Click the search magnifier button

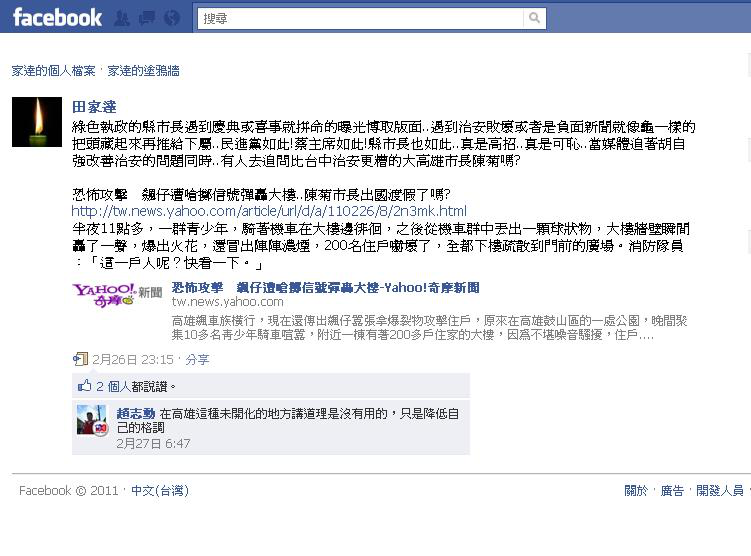click(x=535, y=18)
